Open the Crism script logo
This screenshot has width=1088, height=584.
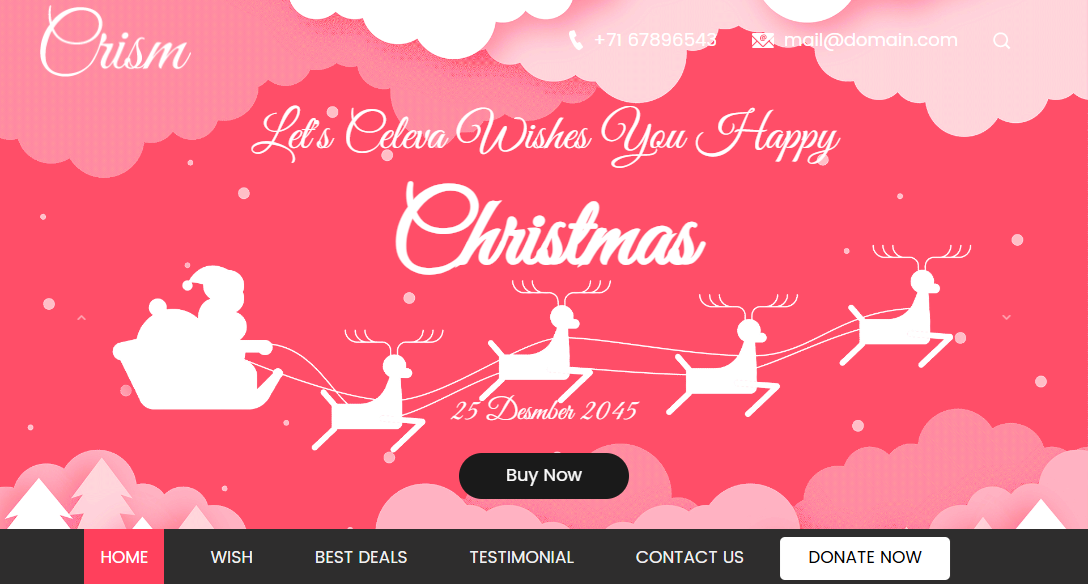tap(114, 43)
